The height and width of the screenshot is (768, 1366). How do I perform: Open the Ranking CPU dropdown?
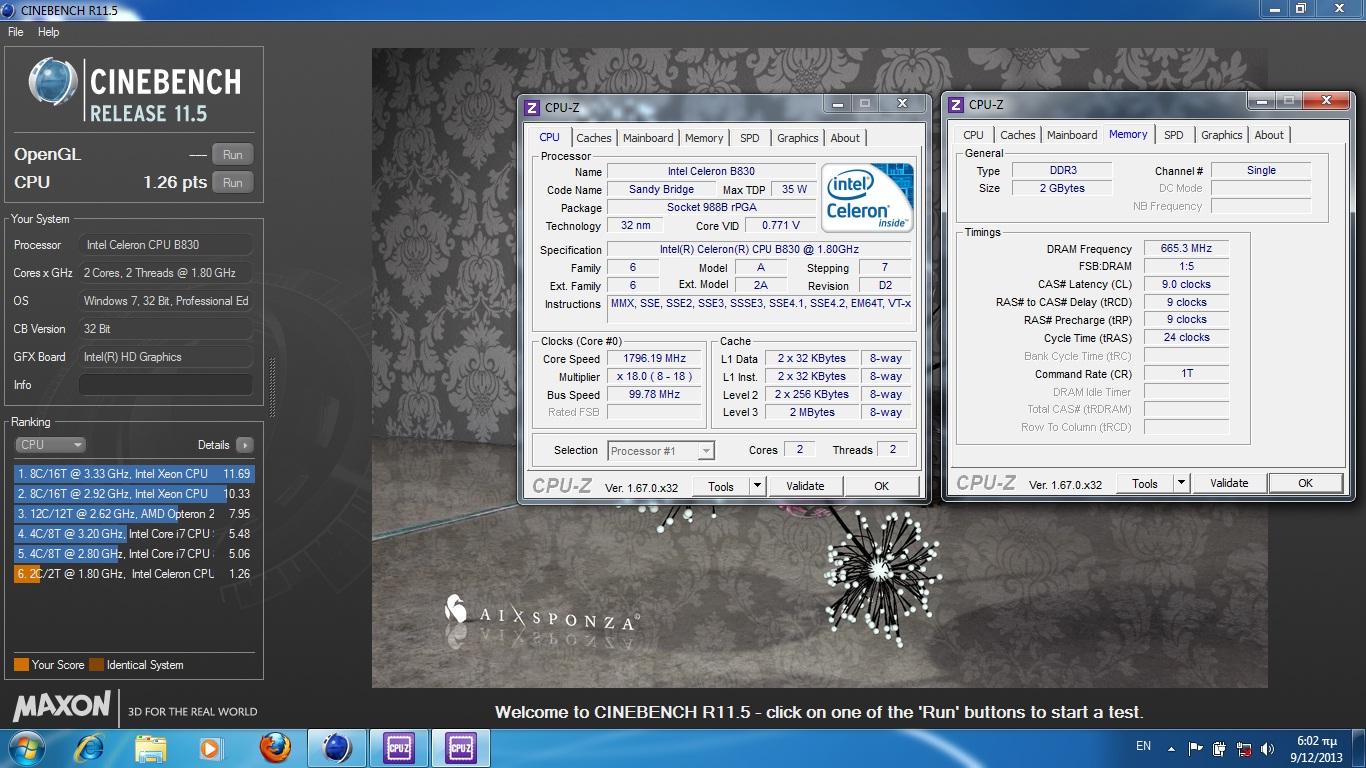(x=50, y=445)
